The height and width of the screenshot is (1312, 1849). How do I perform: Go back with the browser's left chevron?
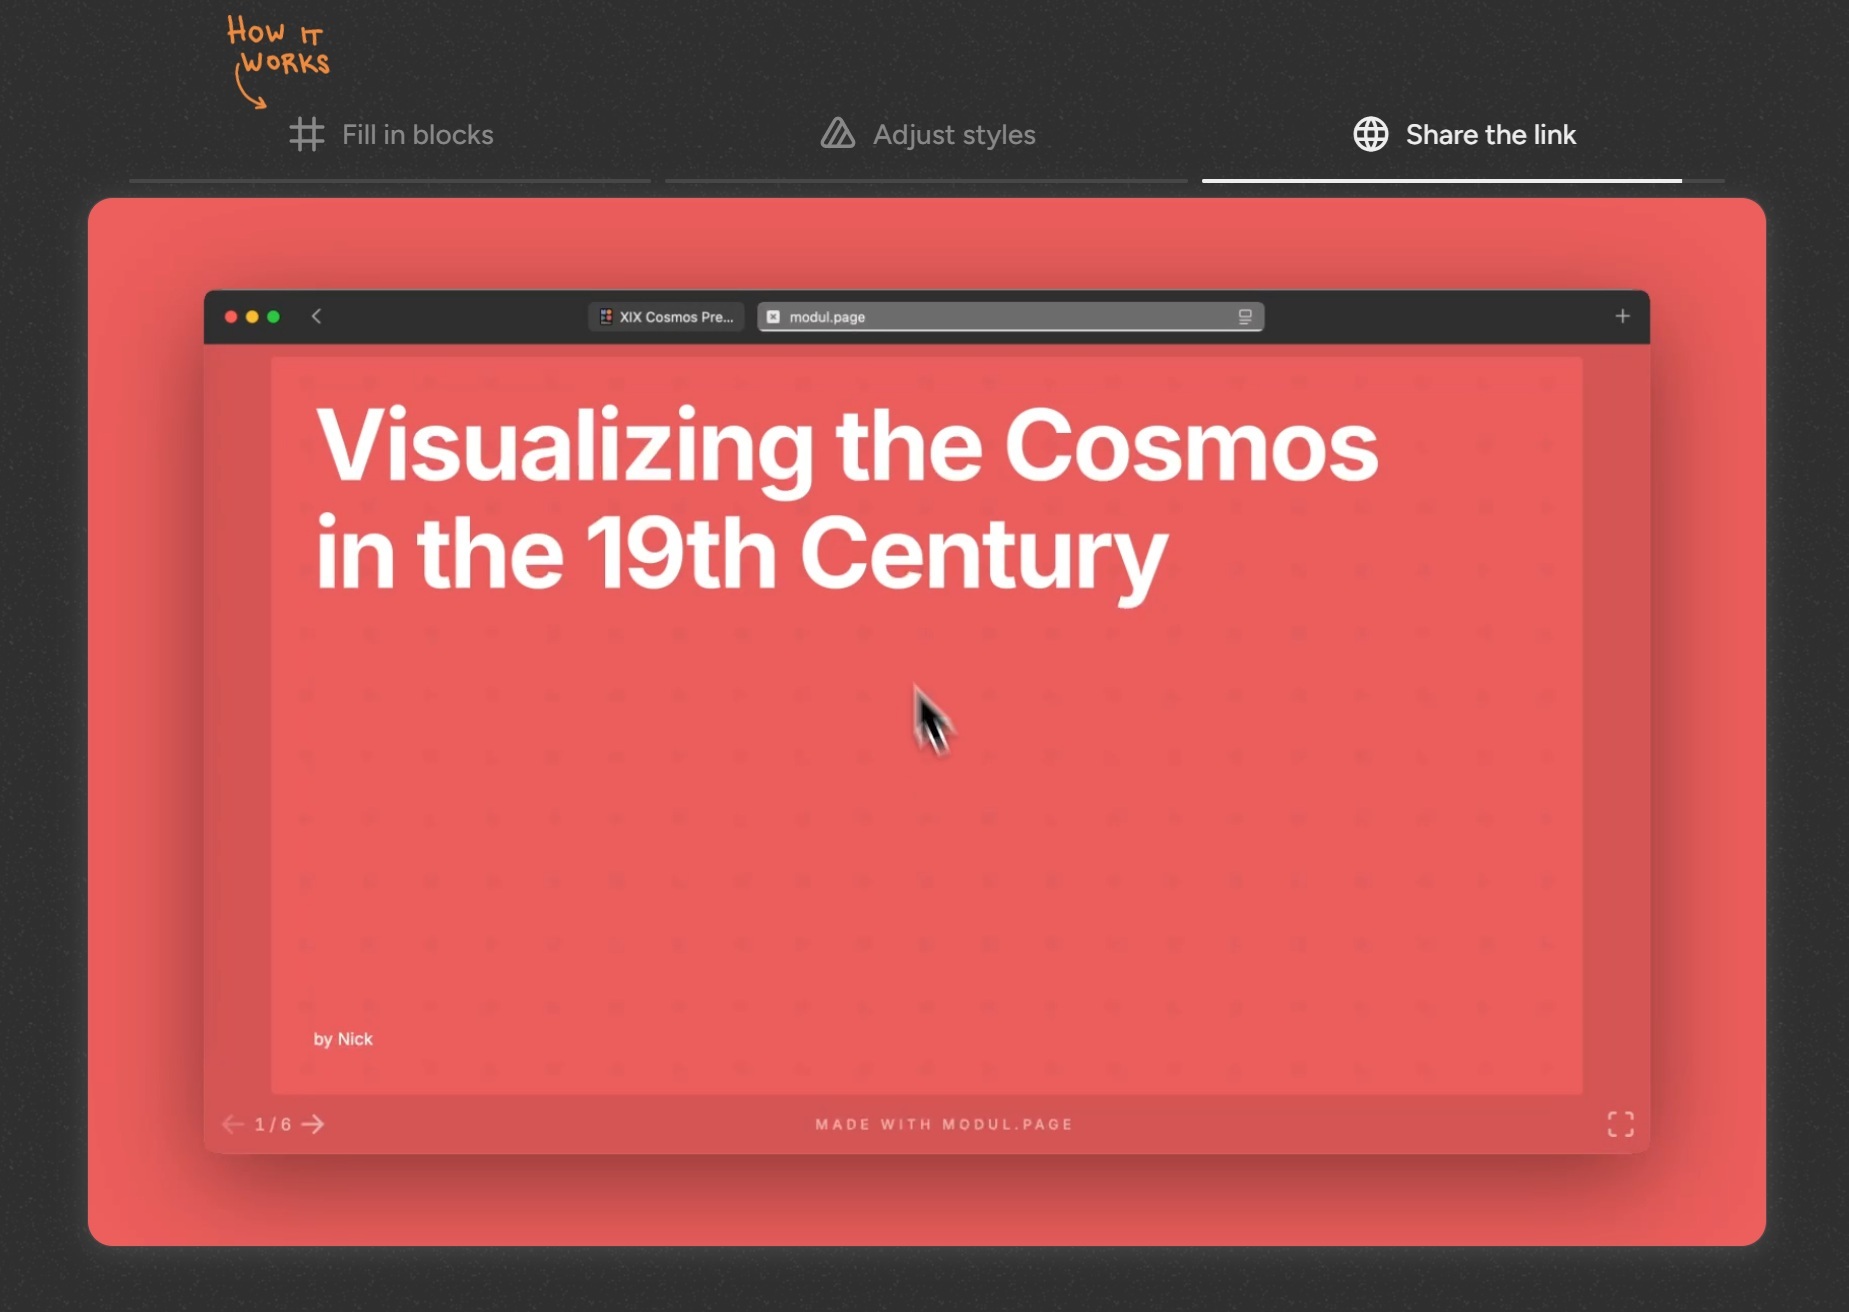tap(316, 316)
